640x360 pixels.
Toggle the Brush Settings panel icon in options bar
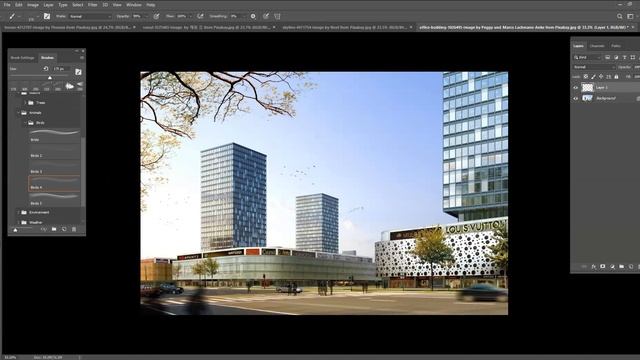click(47, 16)
